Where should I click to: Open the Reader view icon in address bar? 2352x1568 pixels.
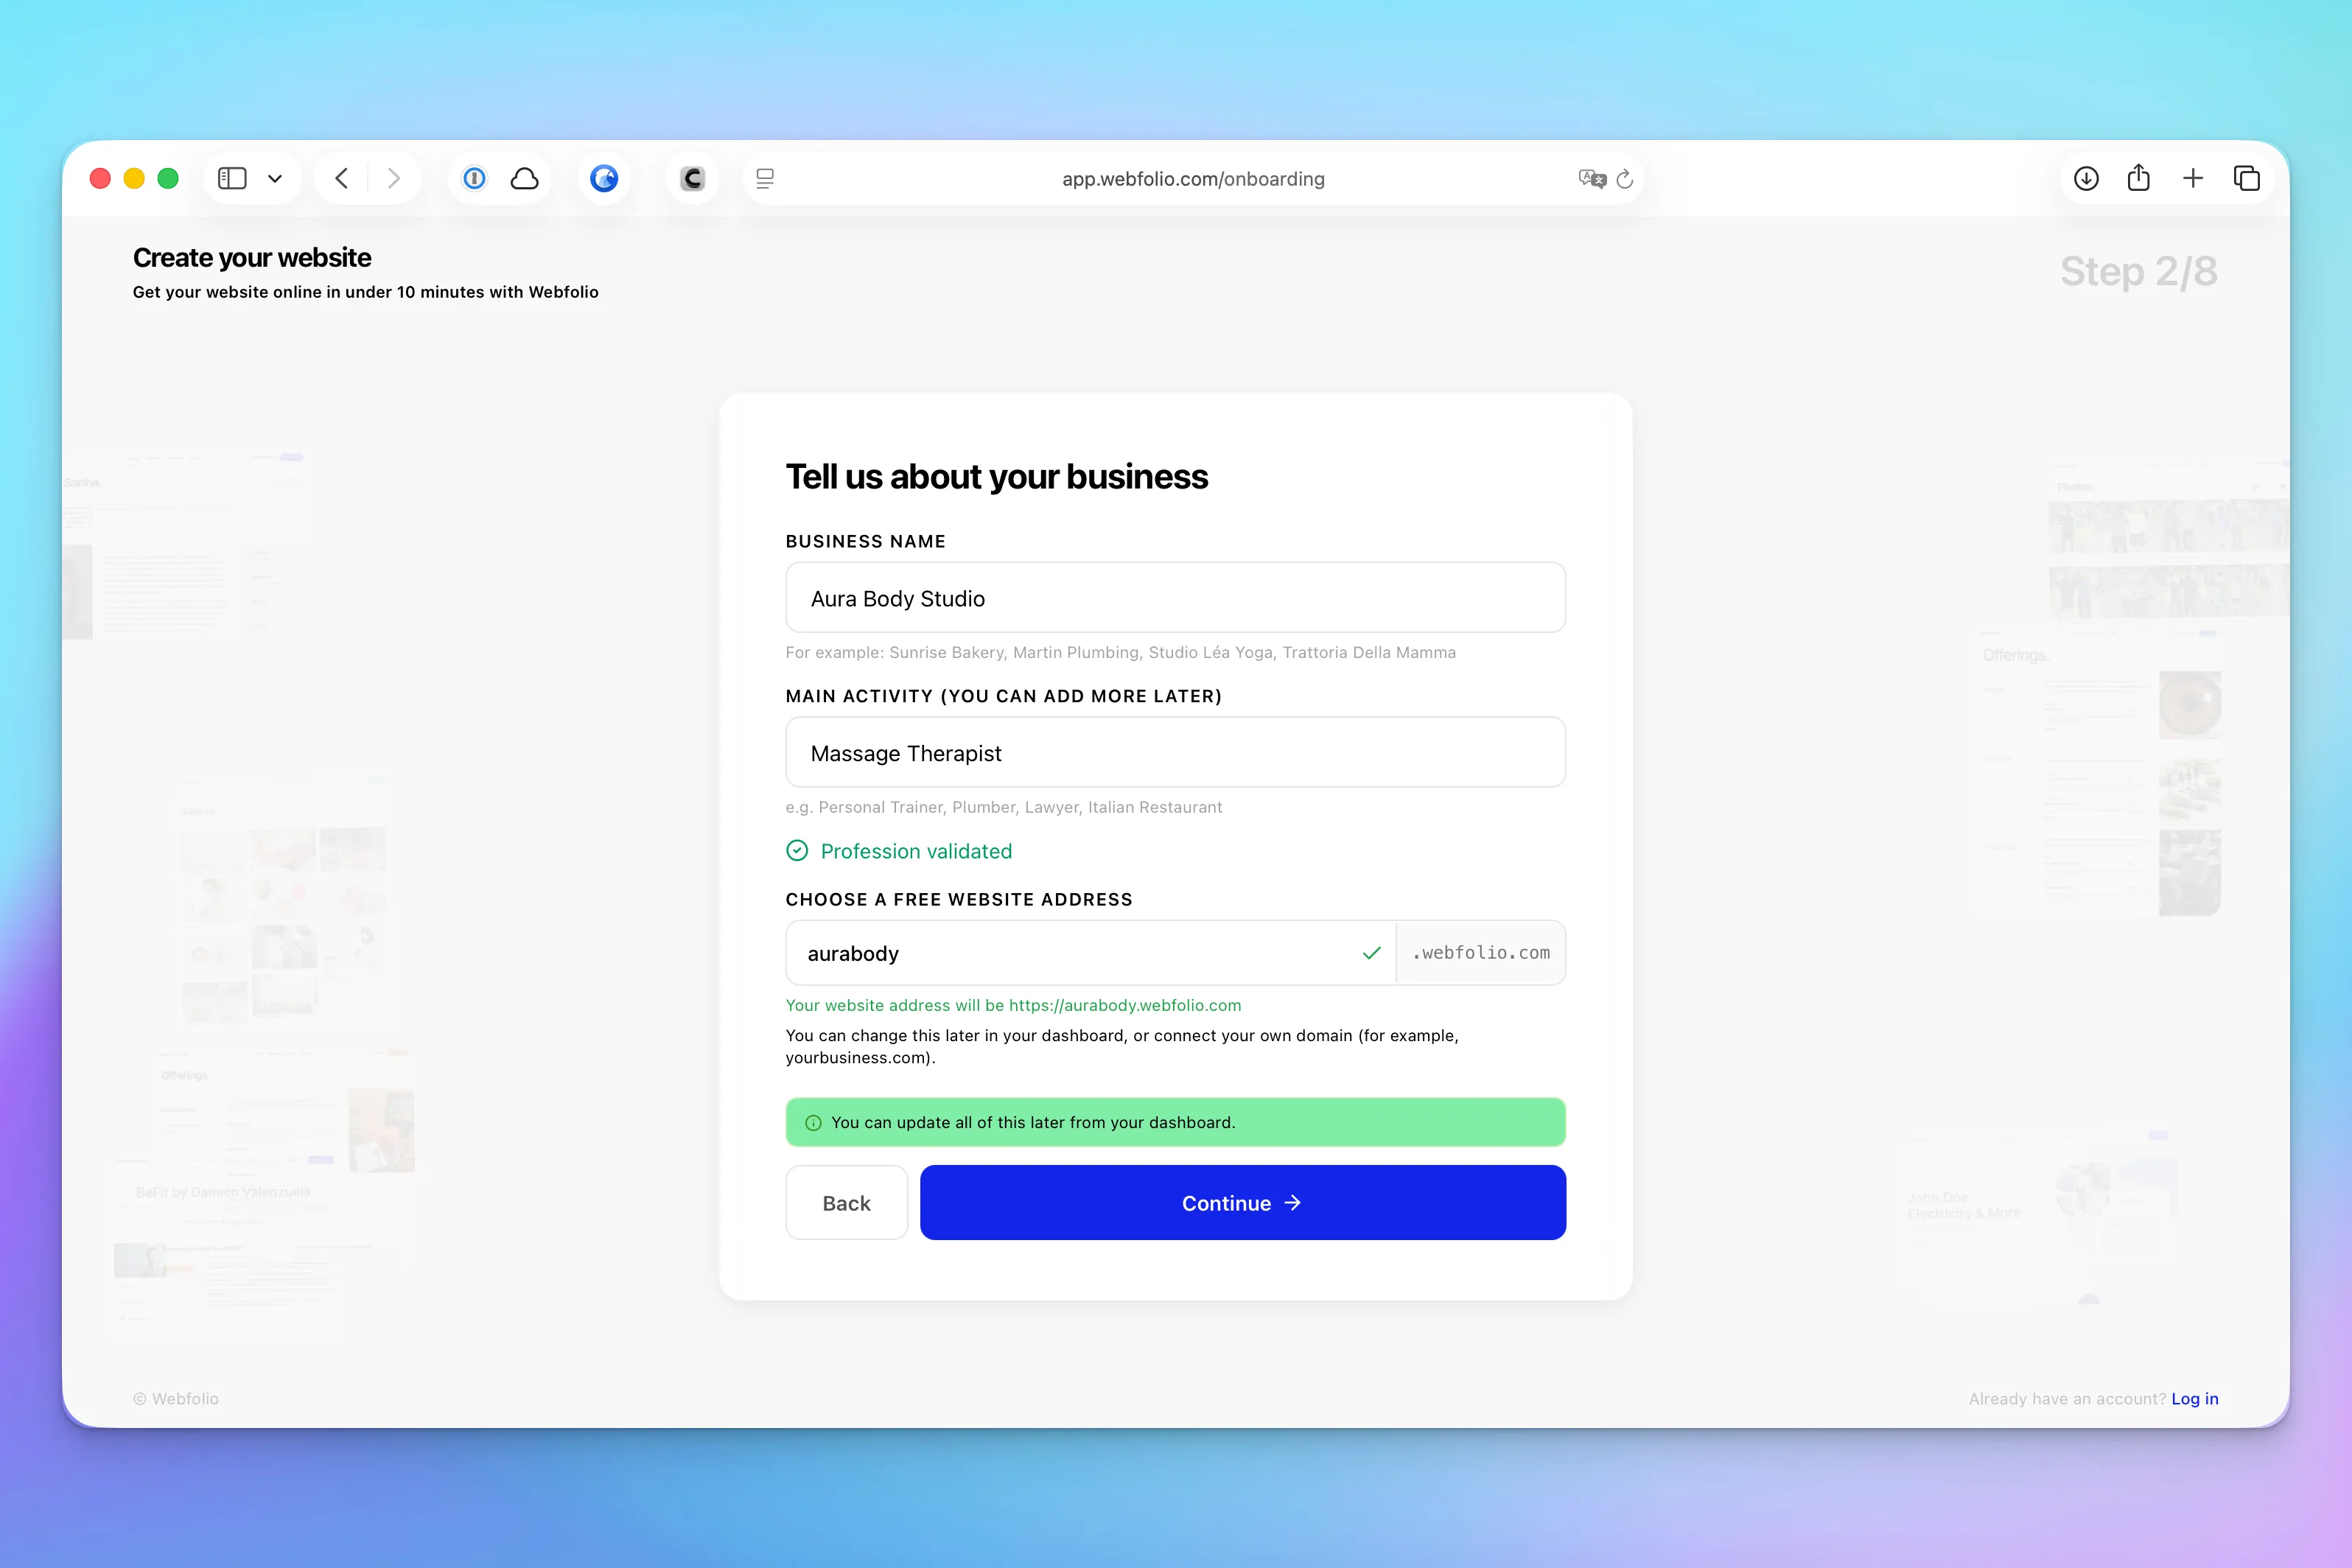765,178
